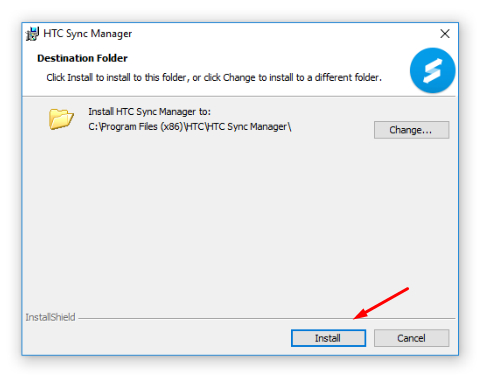
Task: Click the instruction text about Change and Install
Action: tap(214, 78)
